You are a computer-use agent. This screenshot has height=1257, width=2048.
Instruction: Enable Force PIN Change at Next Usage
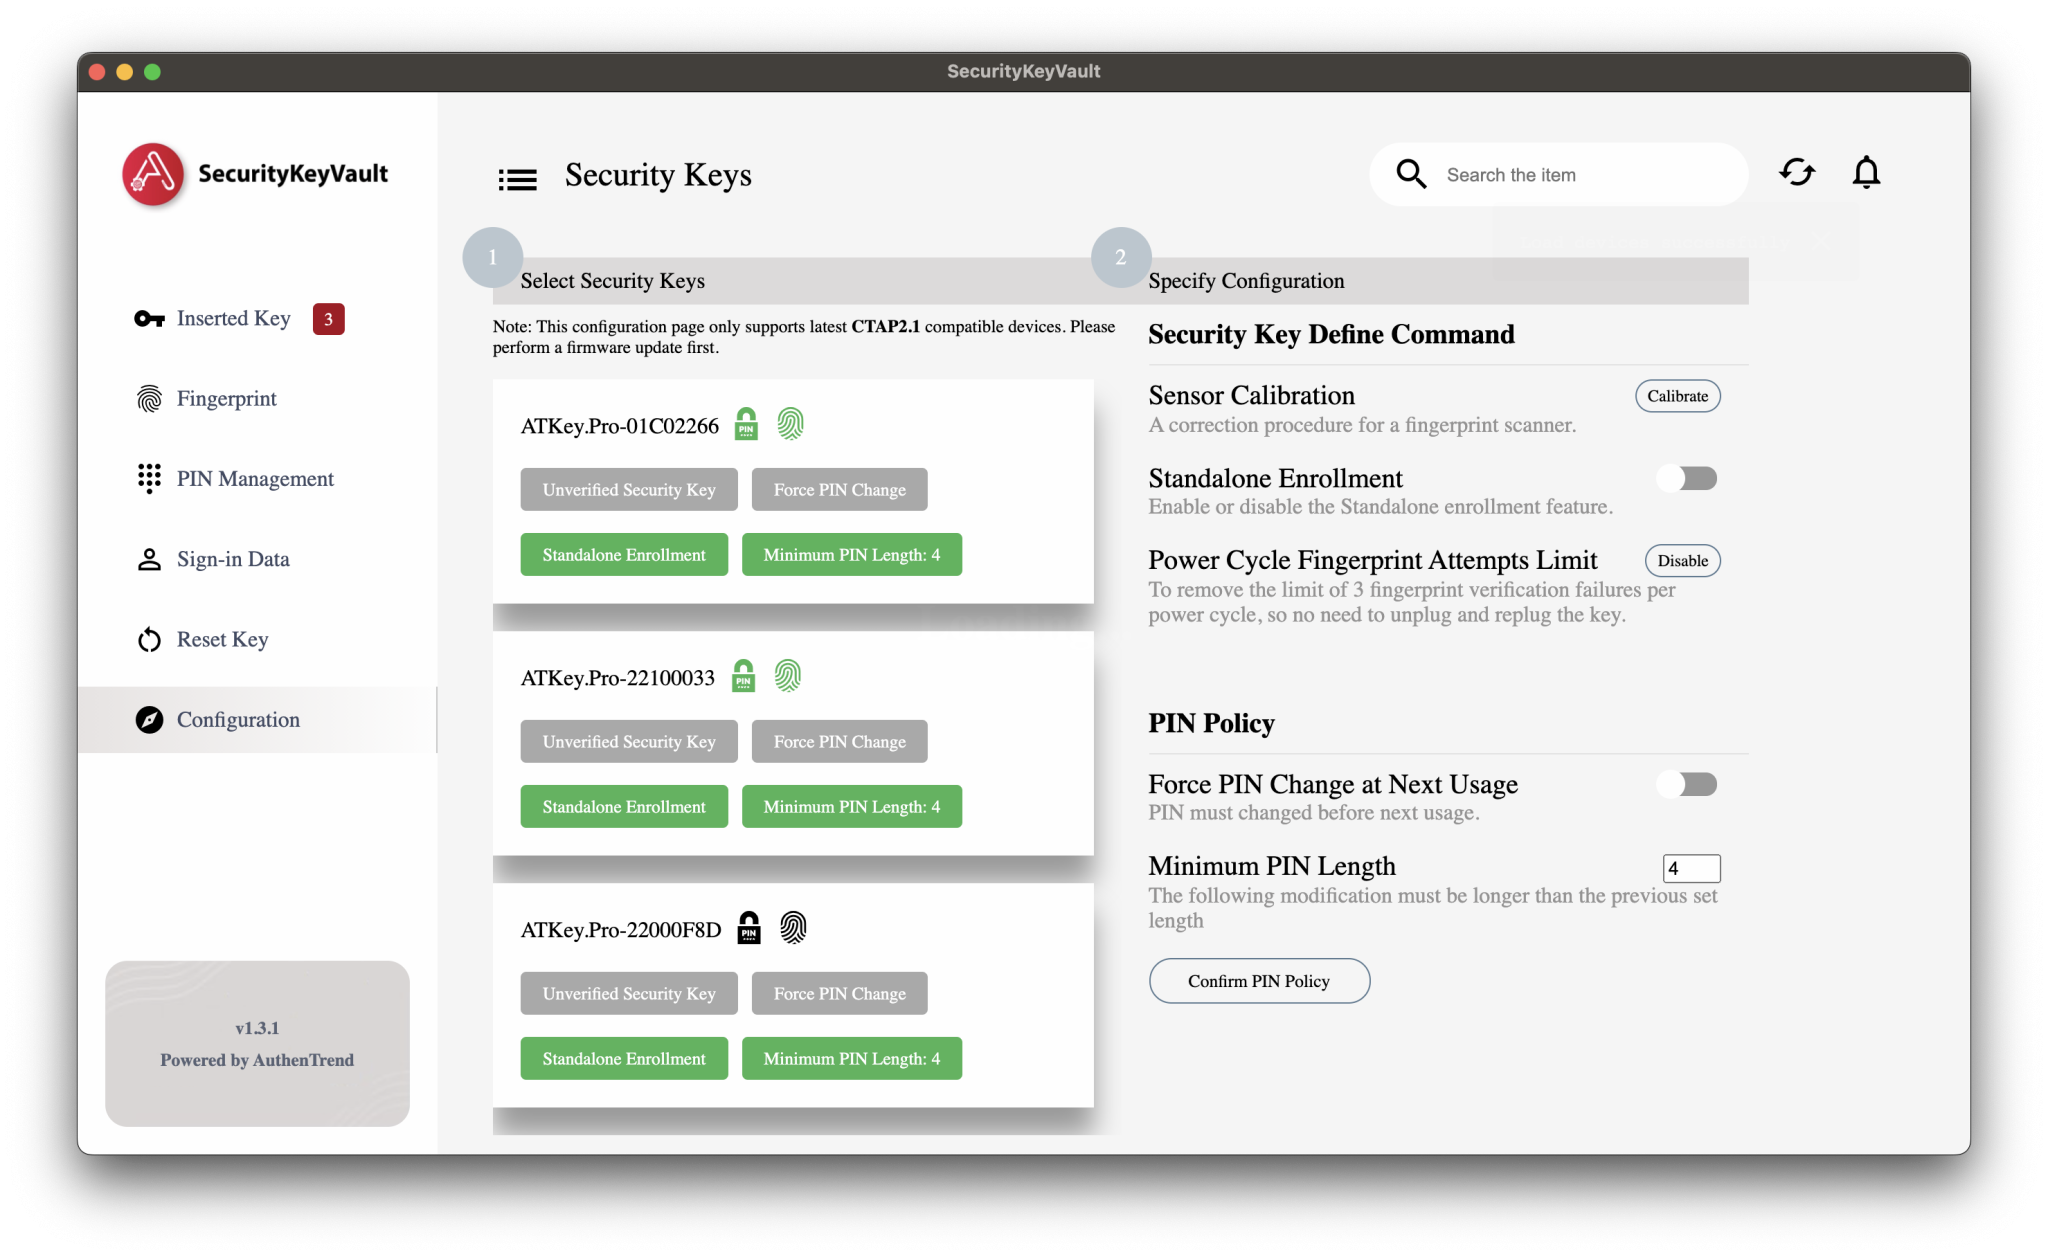(x=1687, y=785)
